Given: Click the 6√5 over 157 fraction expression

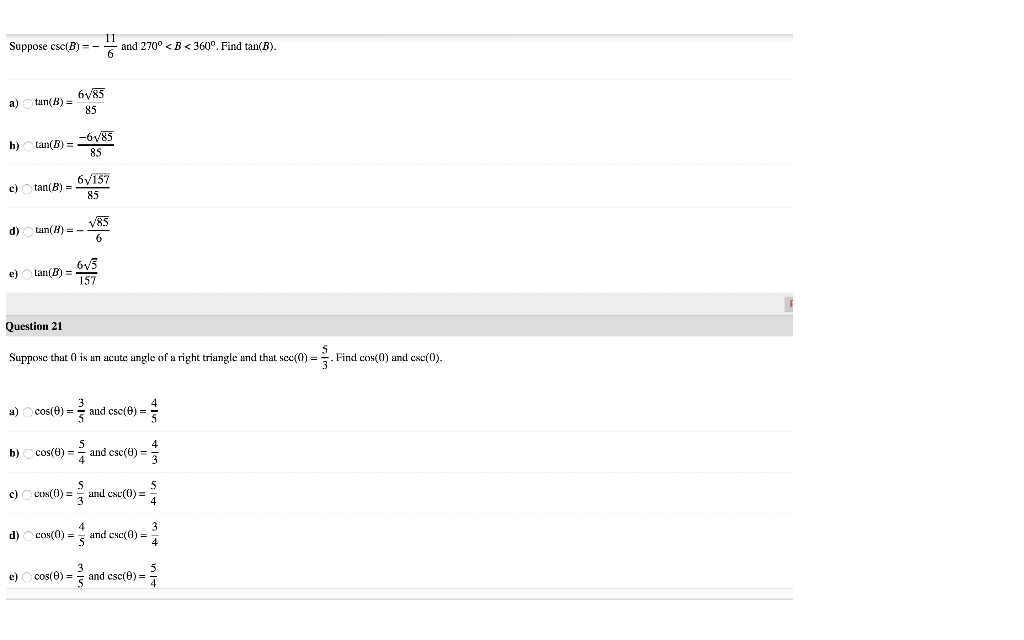Looking at the screenshot, I should tap(87, 272).
